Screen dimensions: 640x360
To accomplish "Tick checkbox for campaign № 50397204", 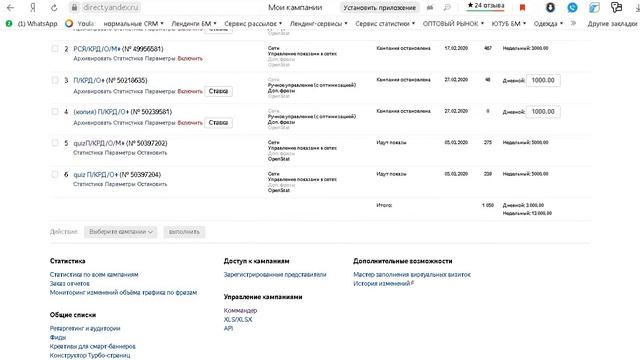I will [55, 174].
